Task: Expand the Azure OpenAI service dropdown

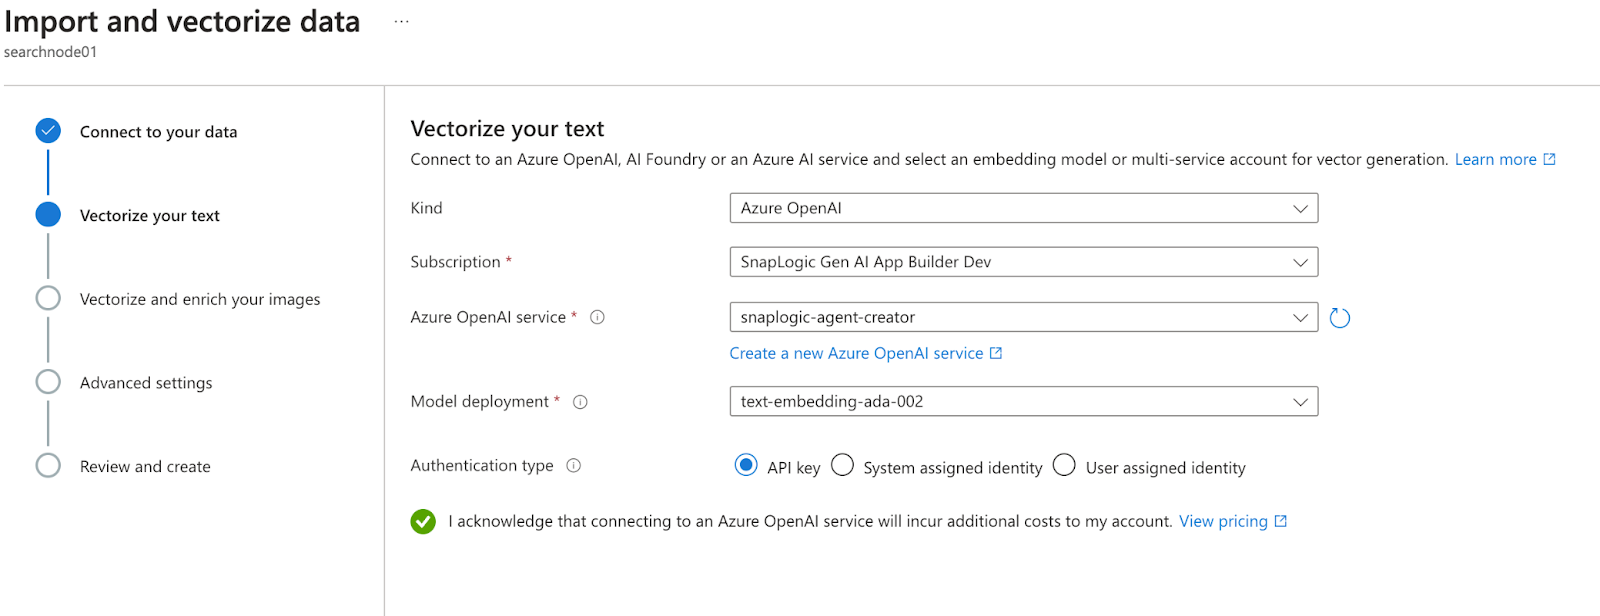Action: click(x=1023, y=317)
